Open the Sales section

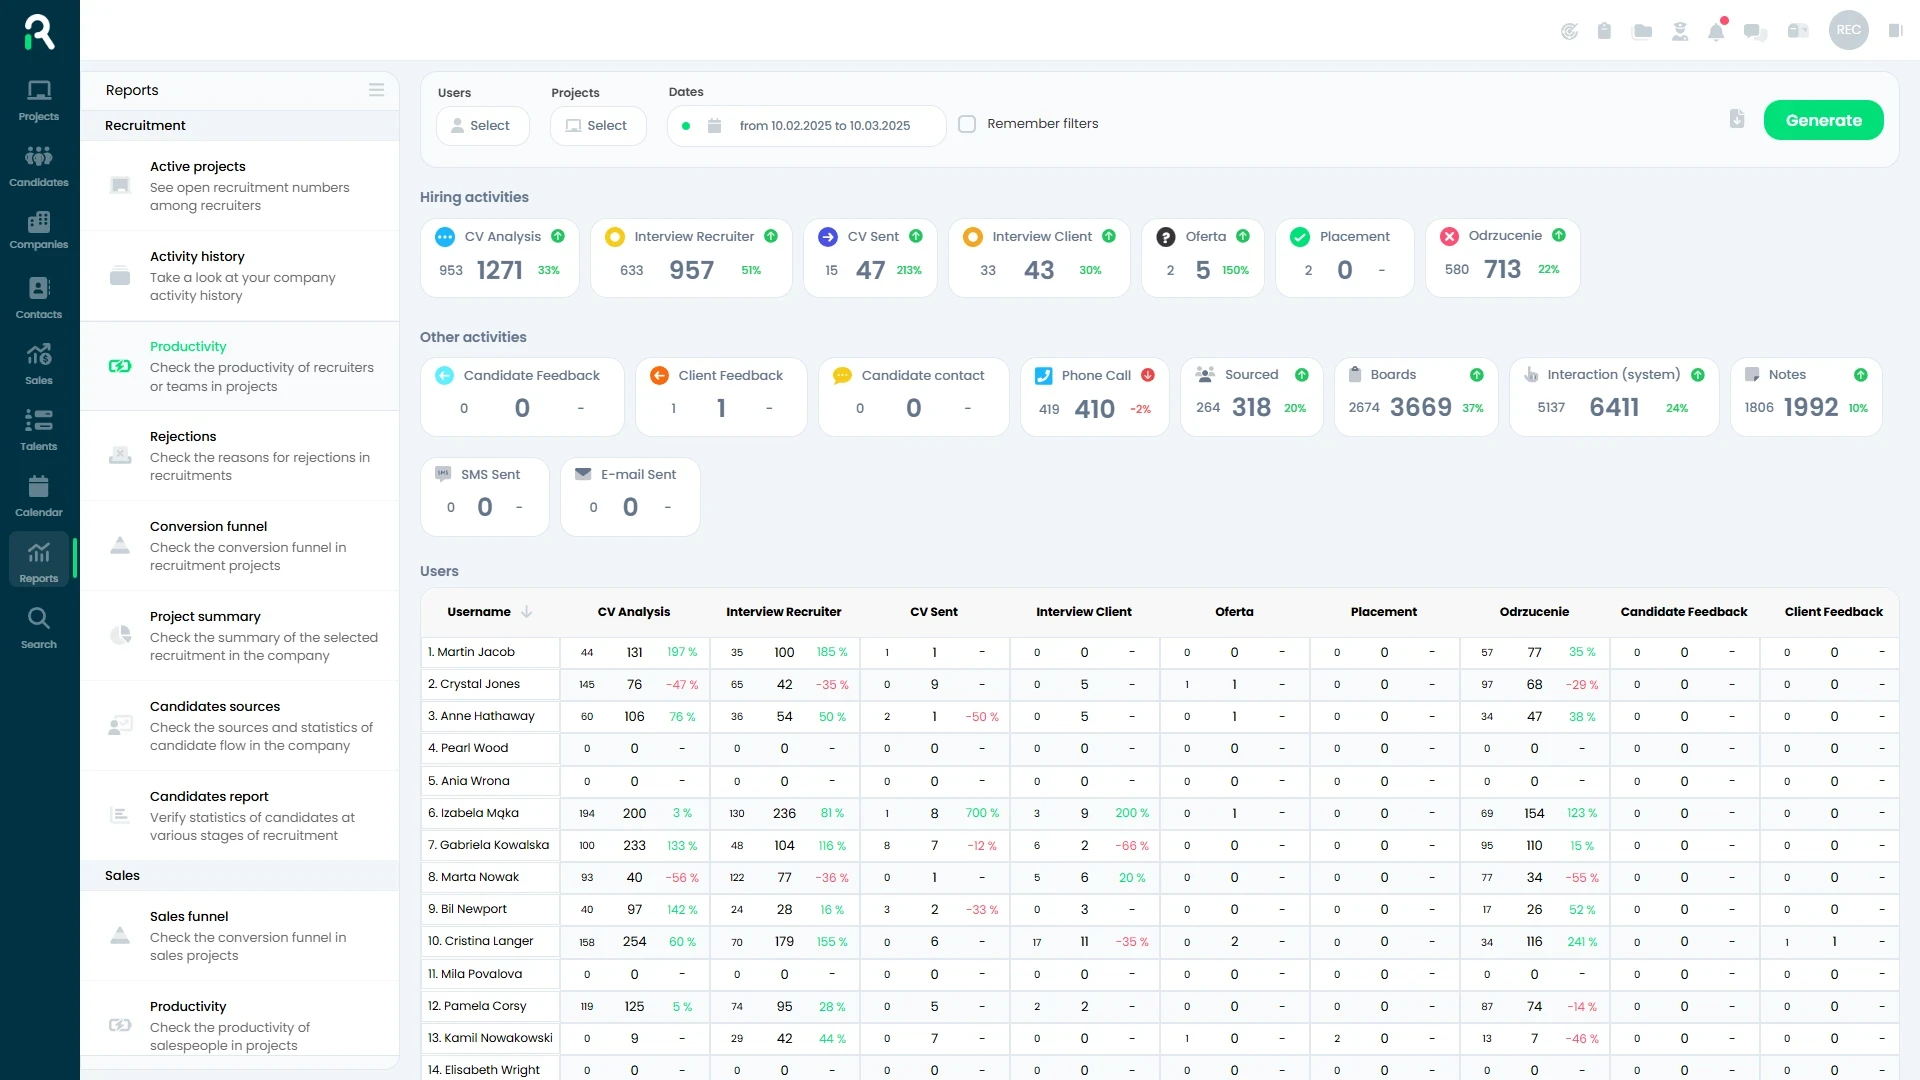point(38,363)
